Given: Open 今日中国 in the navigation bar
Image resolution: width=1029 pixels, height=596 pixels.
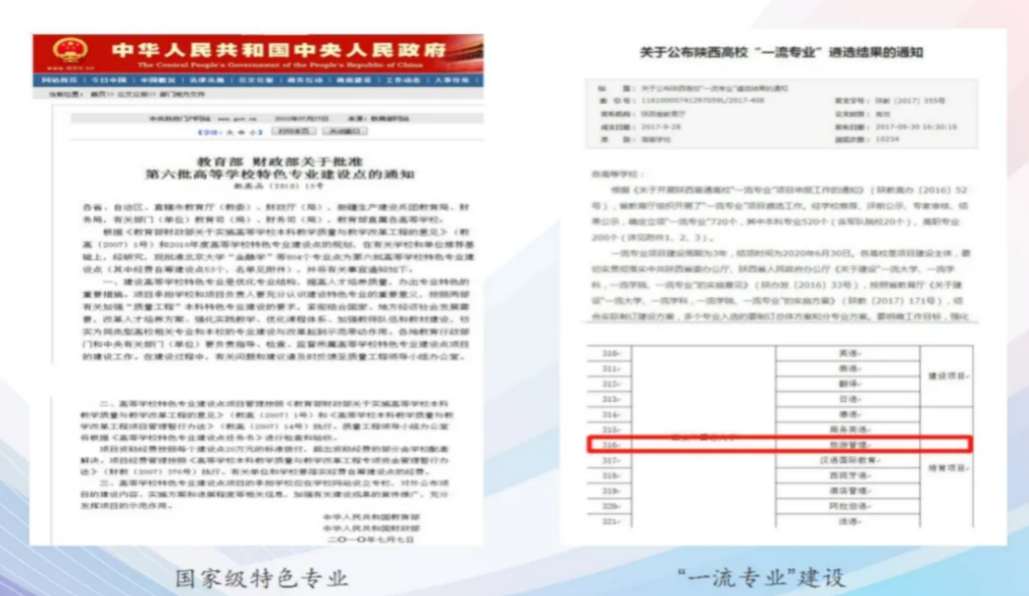Looking at the screenshot, I should 109,81.
